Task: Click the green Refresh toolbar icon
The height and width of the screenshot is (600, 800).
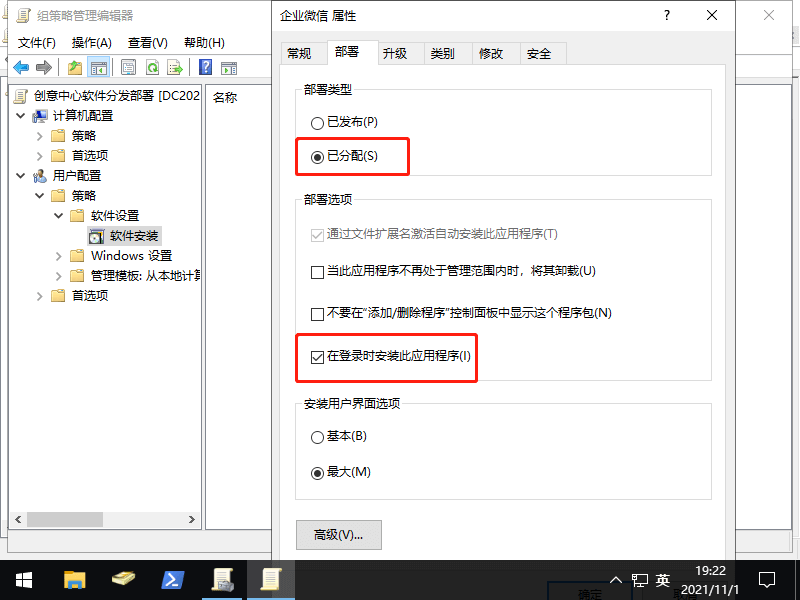Action: [152, 67]
